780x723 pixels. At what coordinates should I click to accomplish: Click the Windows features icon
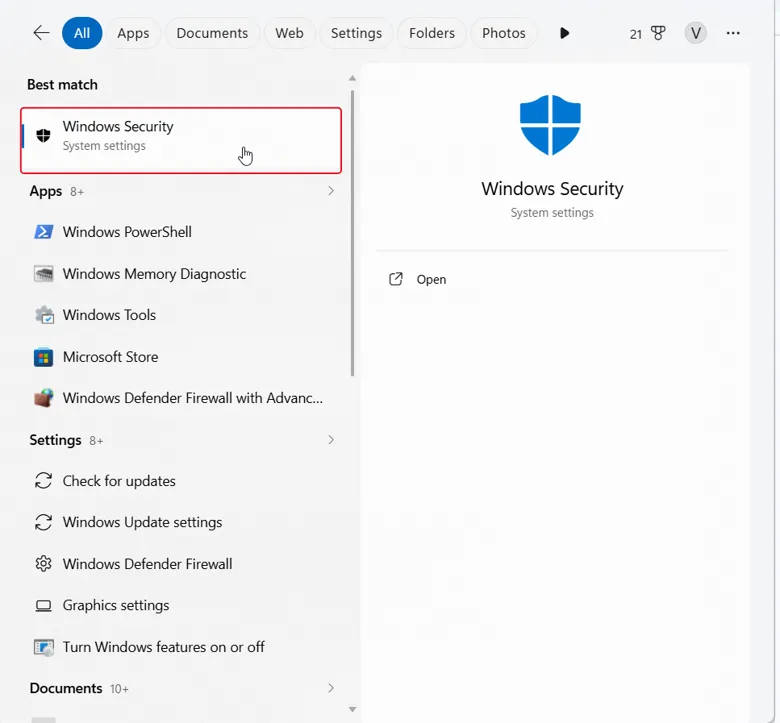43,647
